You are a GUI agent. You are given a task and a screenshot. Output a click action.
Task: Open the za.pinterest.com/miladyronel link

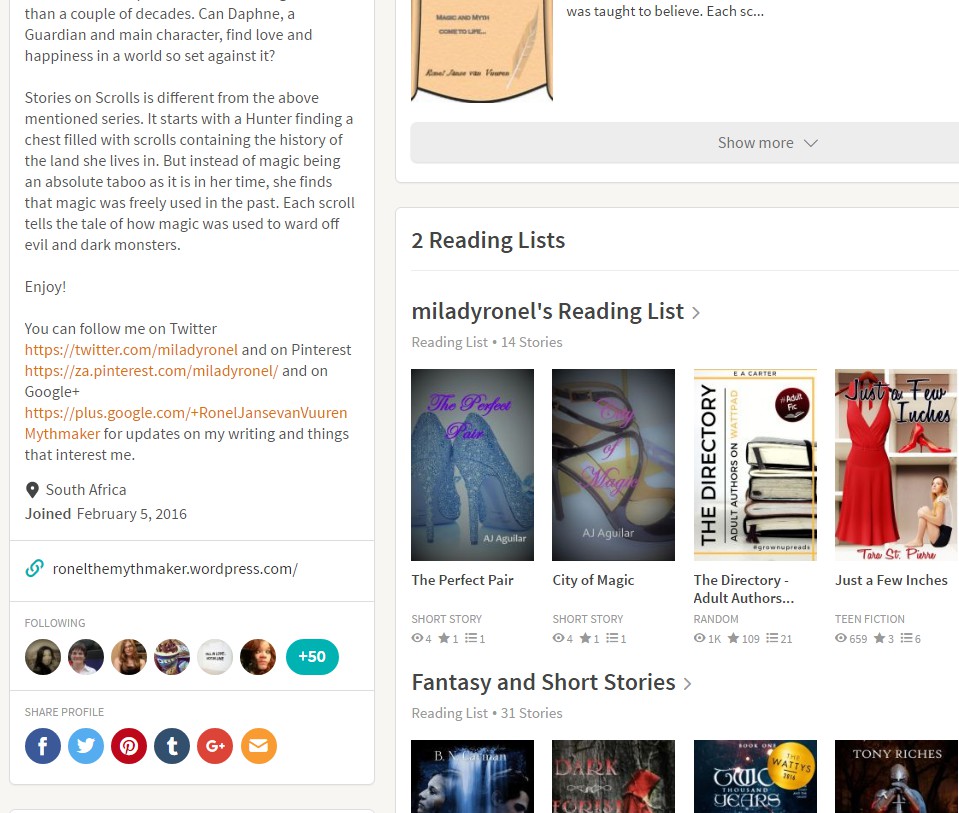(x=151, y=371)
